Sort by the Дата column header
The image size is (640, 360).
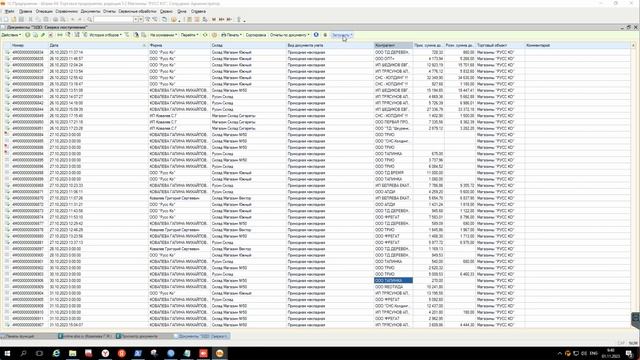point(98,45)
